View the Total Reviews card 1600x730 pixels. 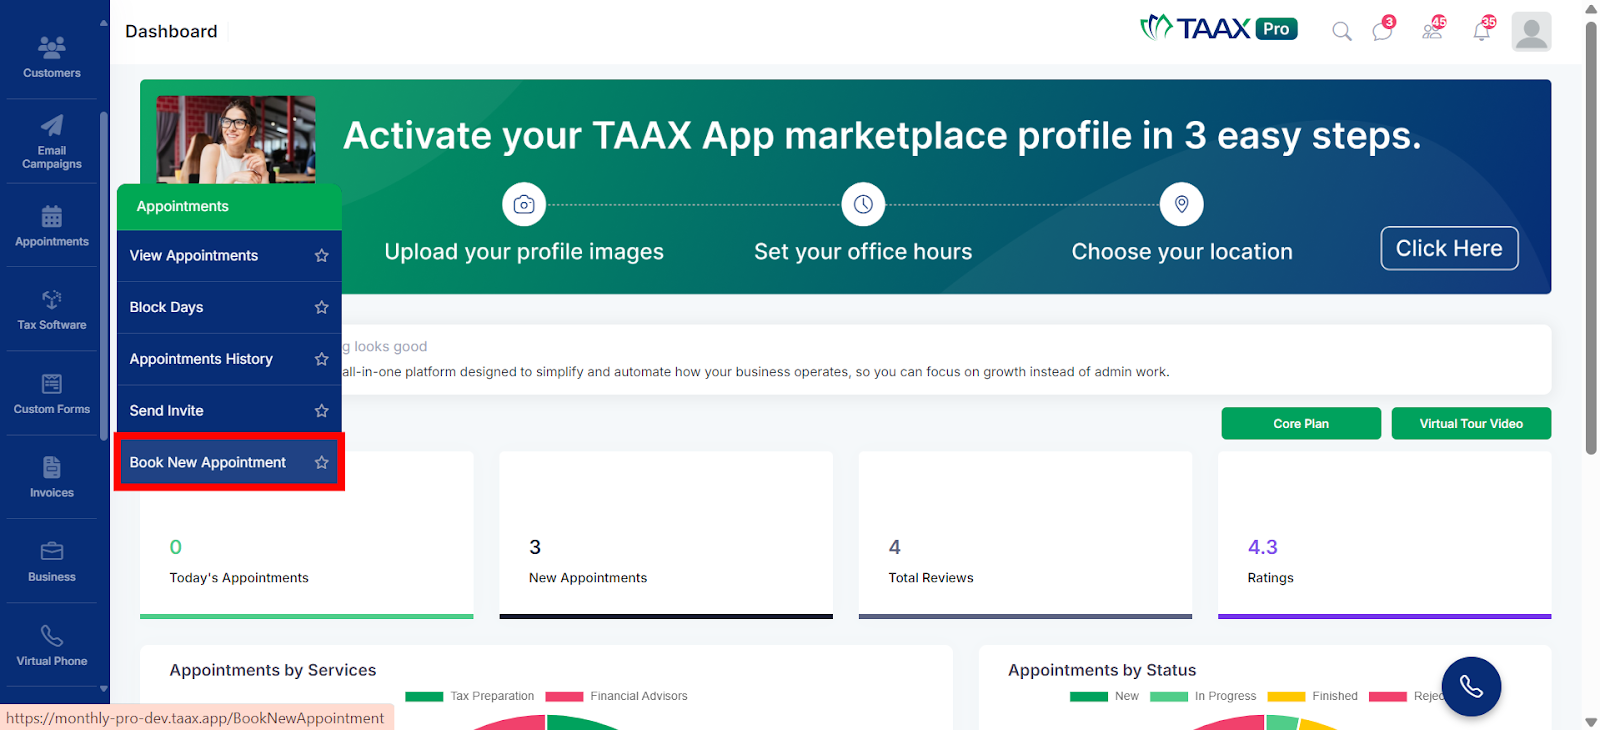pos(1025,535)
